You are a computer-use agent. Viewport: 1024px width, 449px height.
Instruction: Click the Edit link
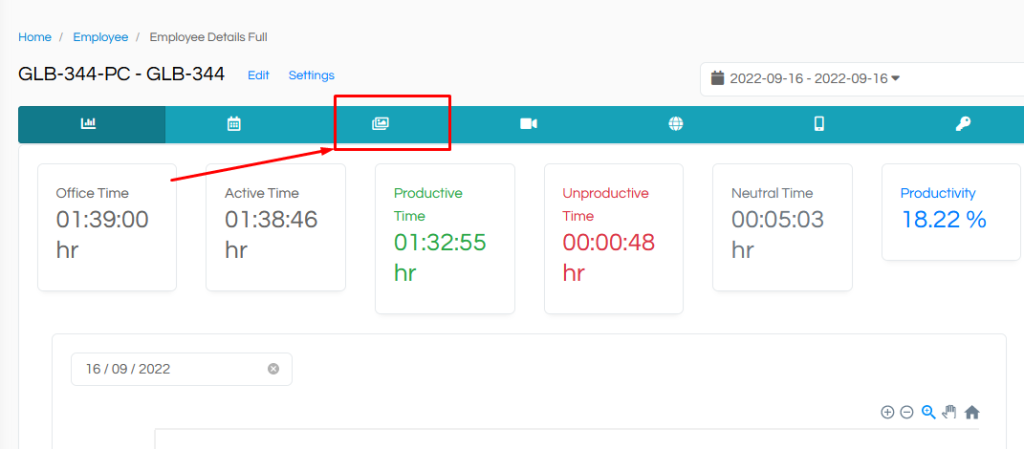coord(259,75)
